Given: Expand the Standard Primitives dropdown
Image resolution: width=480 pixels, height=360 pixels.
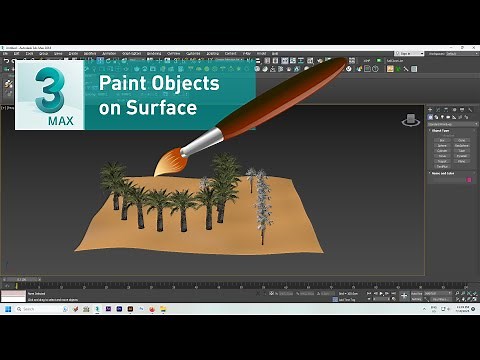Looking at the screenshot, I should coord(453,124).
